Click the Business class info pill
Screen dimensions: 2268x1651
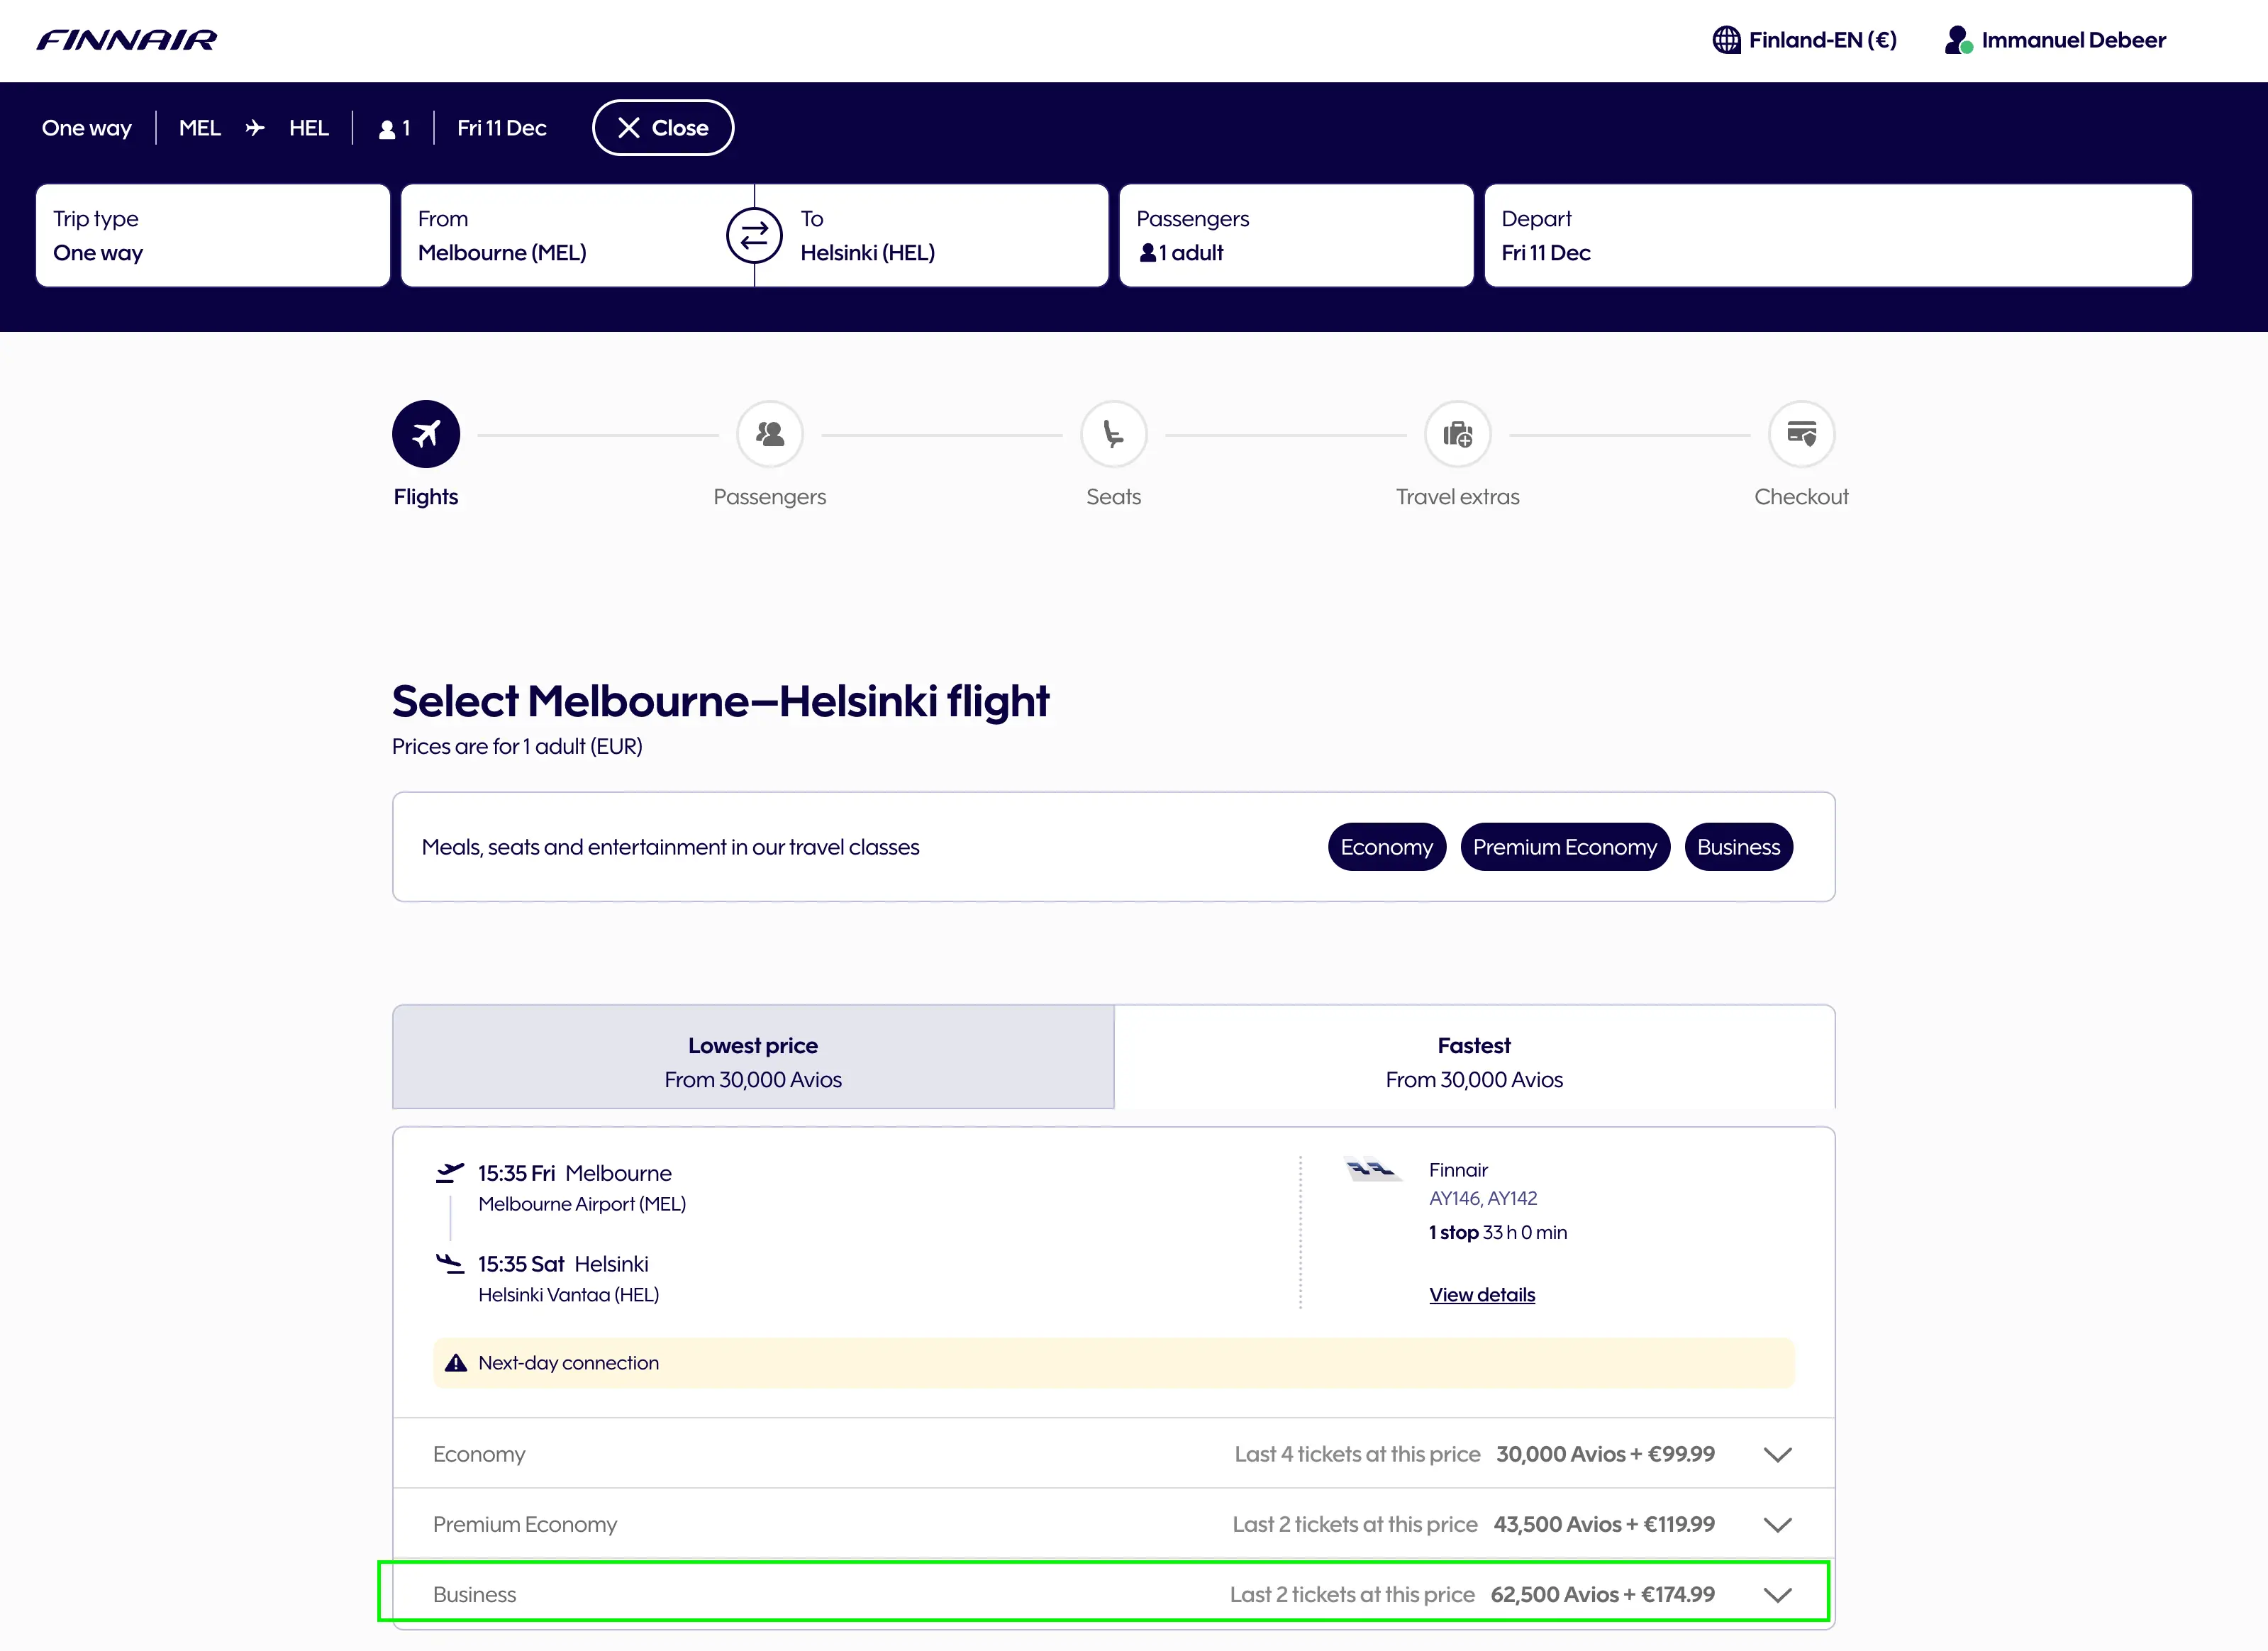(x=1738, y=847)
